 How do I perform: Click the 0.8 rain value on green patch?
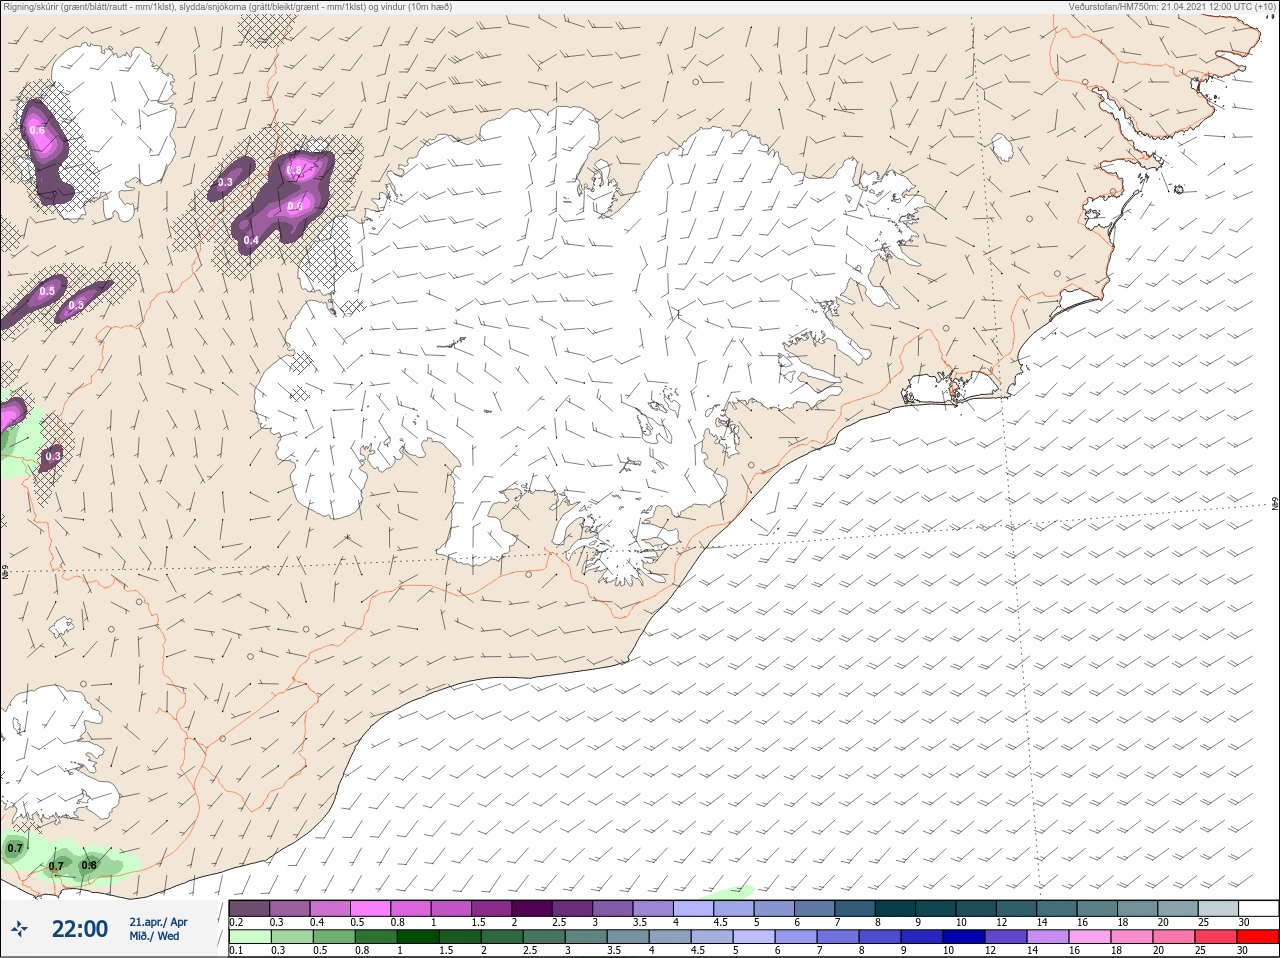pyautogui.click(x=89, y=866)
